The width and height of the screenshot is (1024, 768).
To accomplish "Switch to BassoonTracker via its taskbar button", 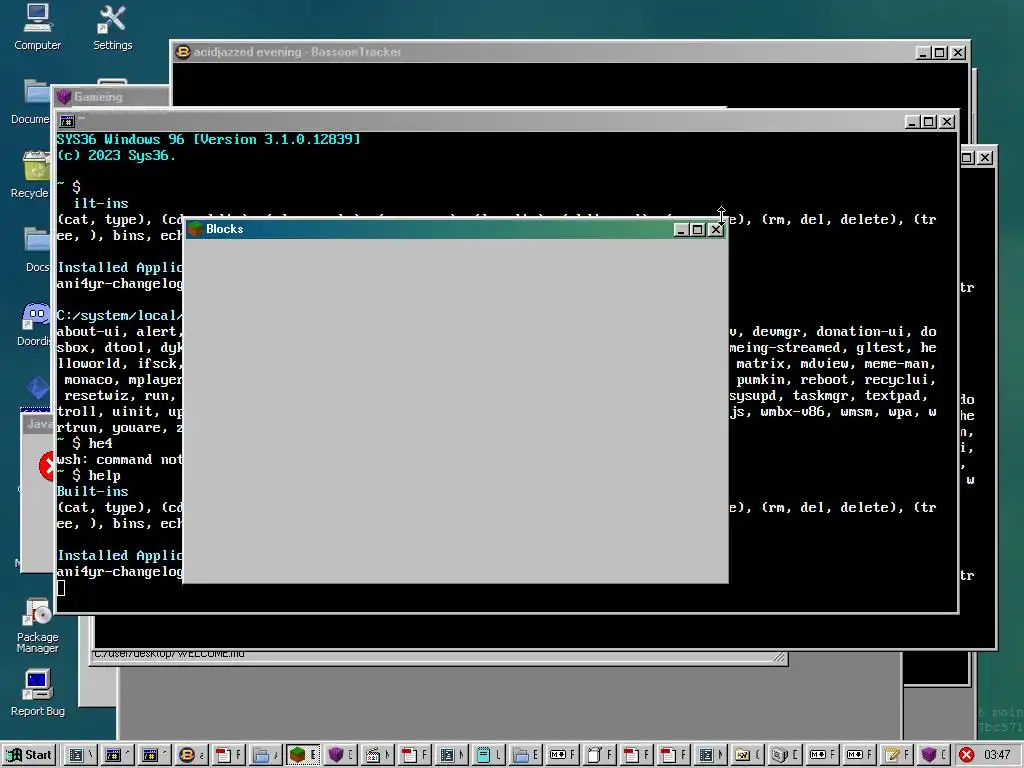I will 191,755.
